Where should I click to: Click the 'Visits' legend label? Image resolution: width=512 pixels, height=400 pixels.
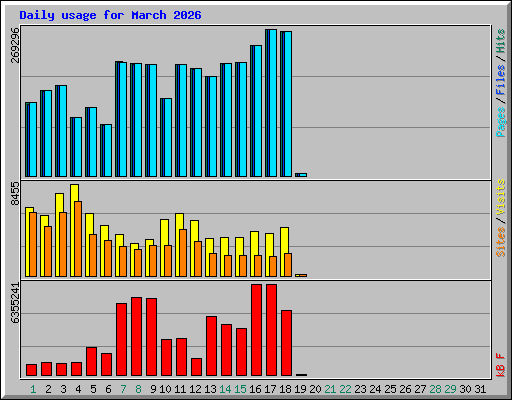501,197
